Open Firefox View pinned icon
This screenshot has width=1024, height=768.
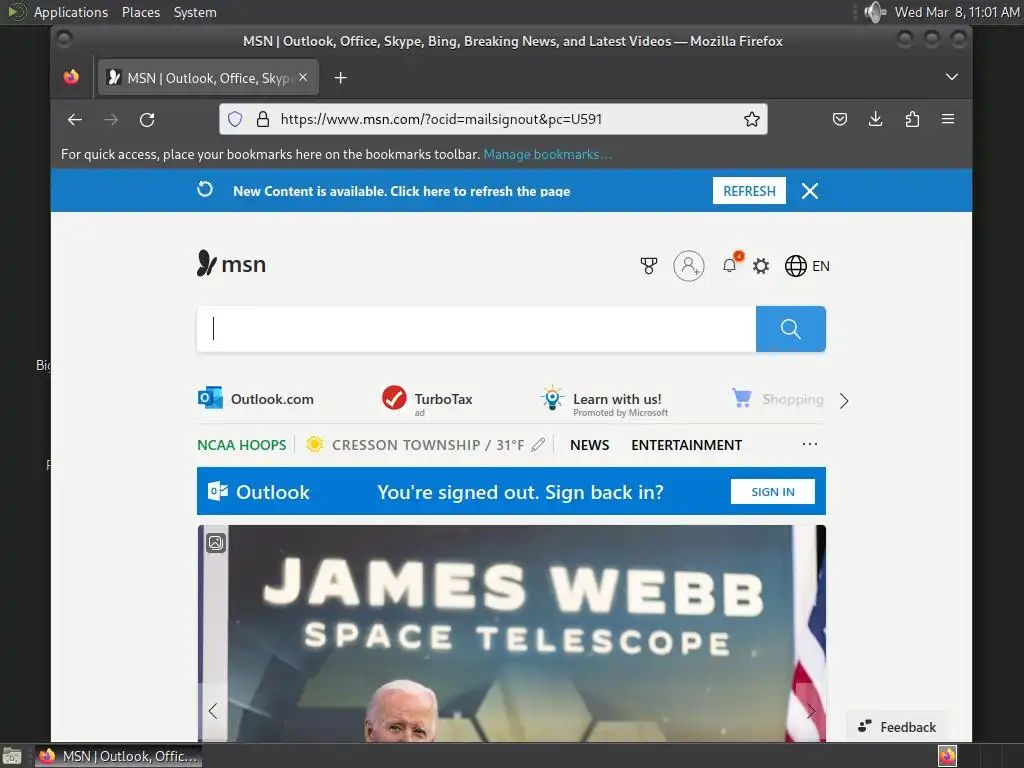[71, 77]
